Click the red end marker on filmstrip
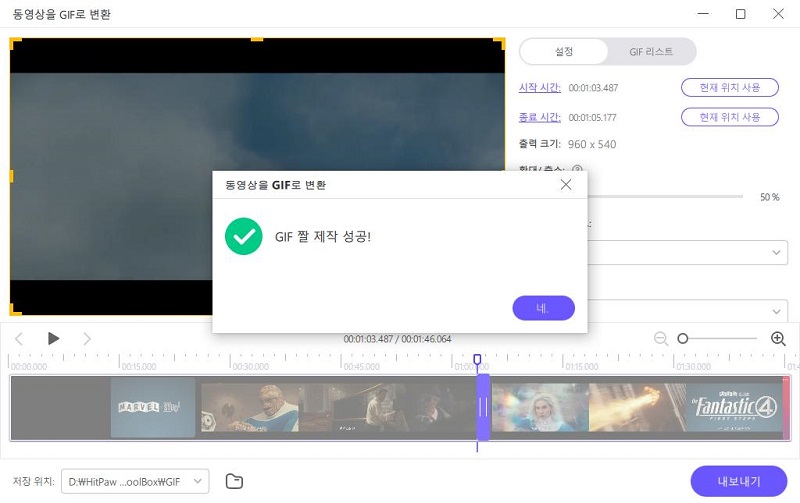This screenshot has height=503, width=800. tap(786, 407)
